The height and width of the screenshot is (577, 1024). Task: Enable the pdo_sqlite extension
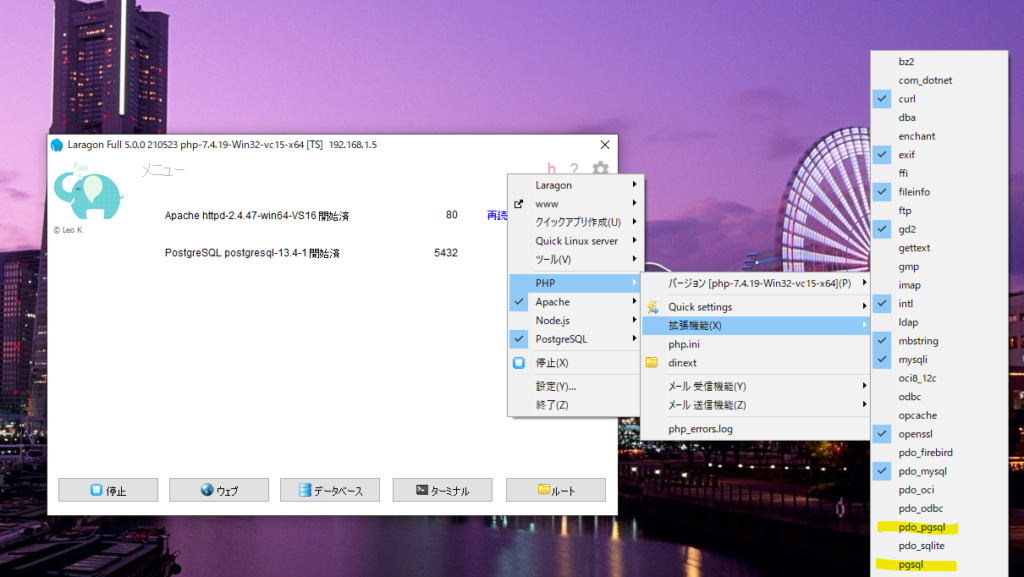point(939,546)
